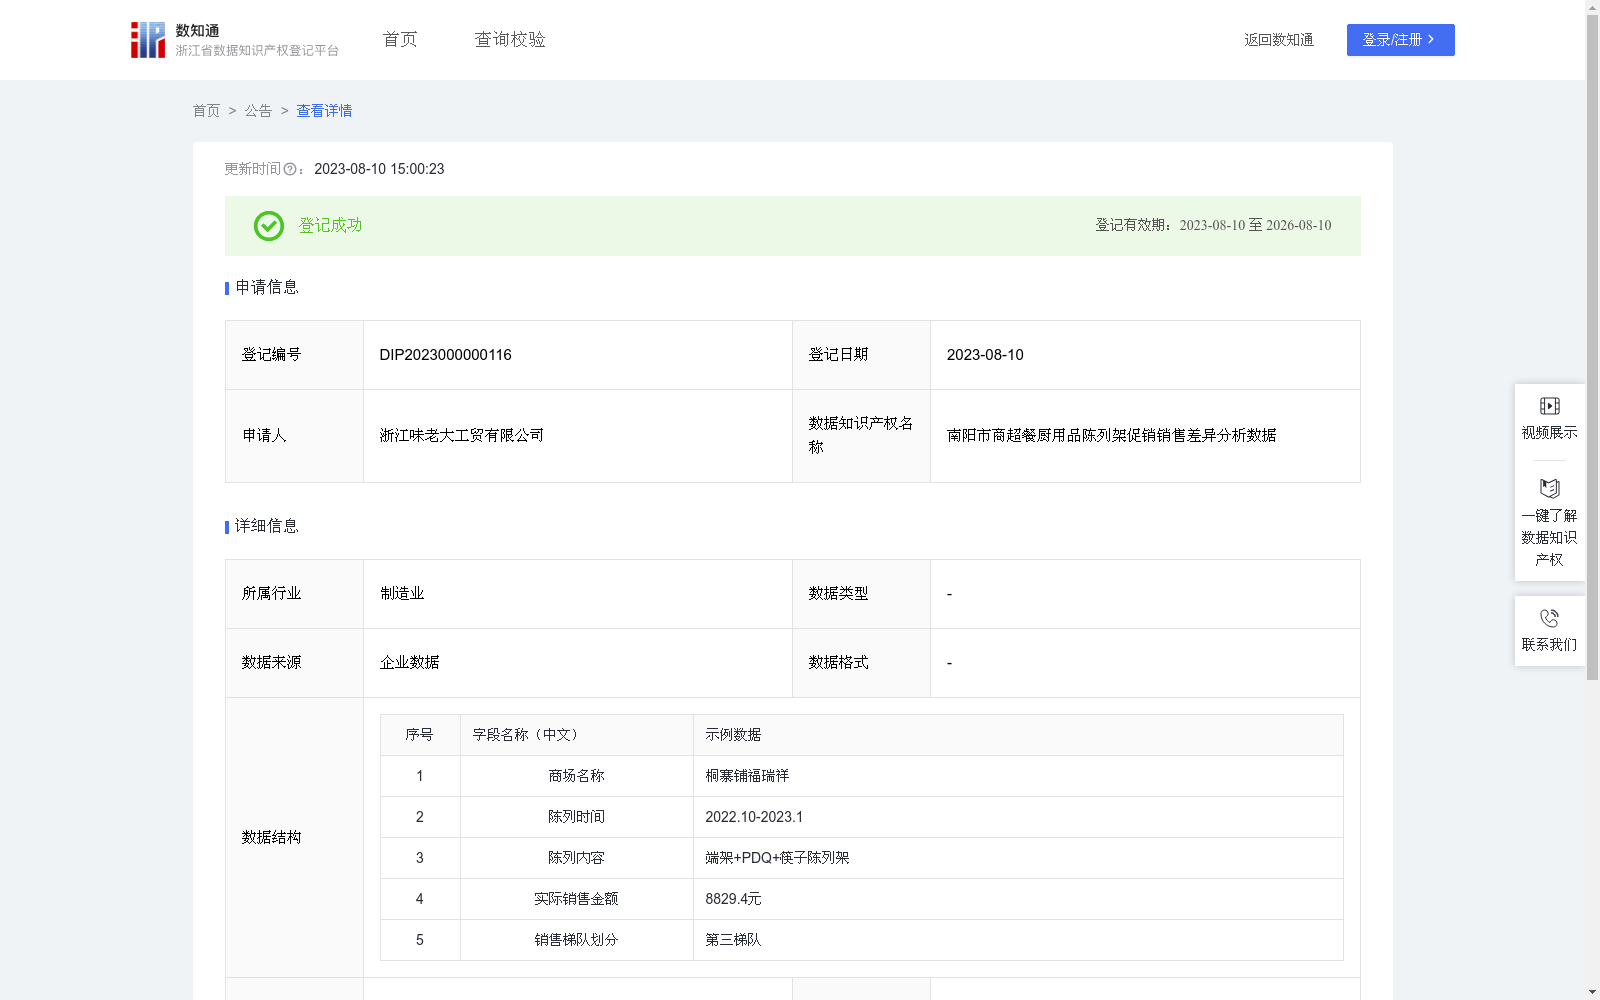Click the 序号 column header
The width and height of the screenshot is (1600, 1000).
pos(420,735)
